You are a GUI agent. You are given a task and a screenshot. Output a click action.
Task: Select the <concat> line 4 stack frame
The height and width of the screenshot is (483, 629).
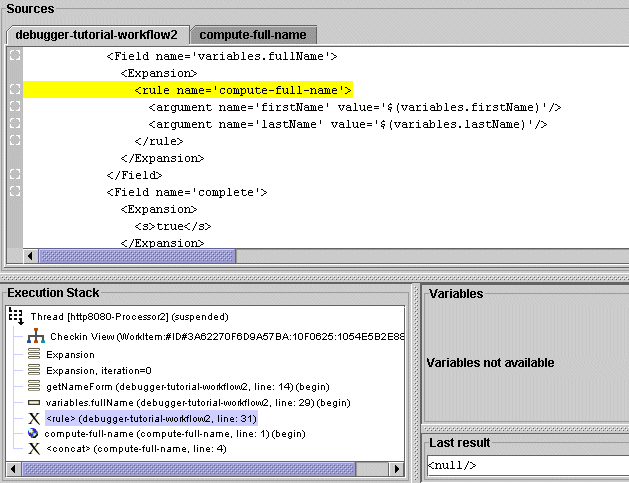(136, 448)
